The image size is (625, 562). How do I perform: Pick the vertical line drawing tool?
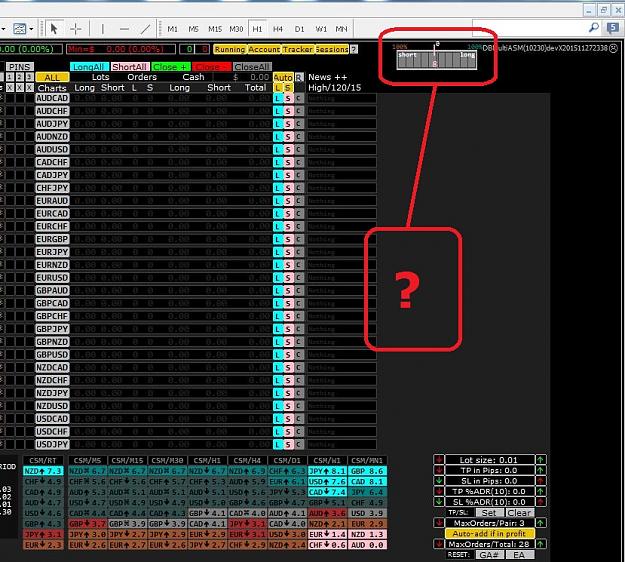tap(102, 29)
